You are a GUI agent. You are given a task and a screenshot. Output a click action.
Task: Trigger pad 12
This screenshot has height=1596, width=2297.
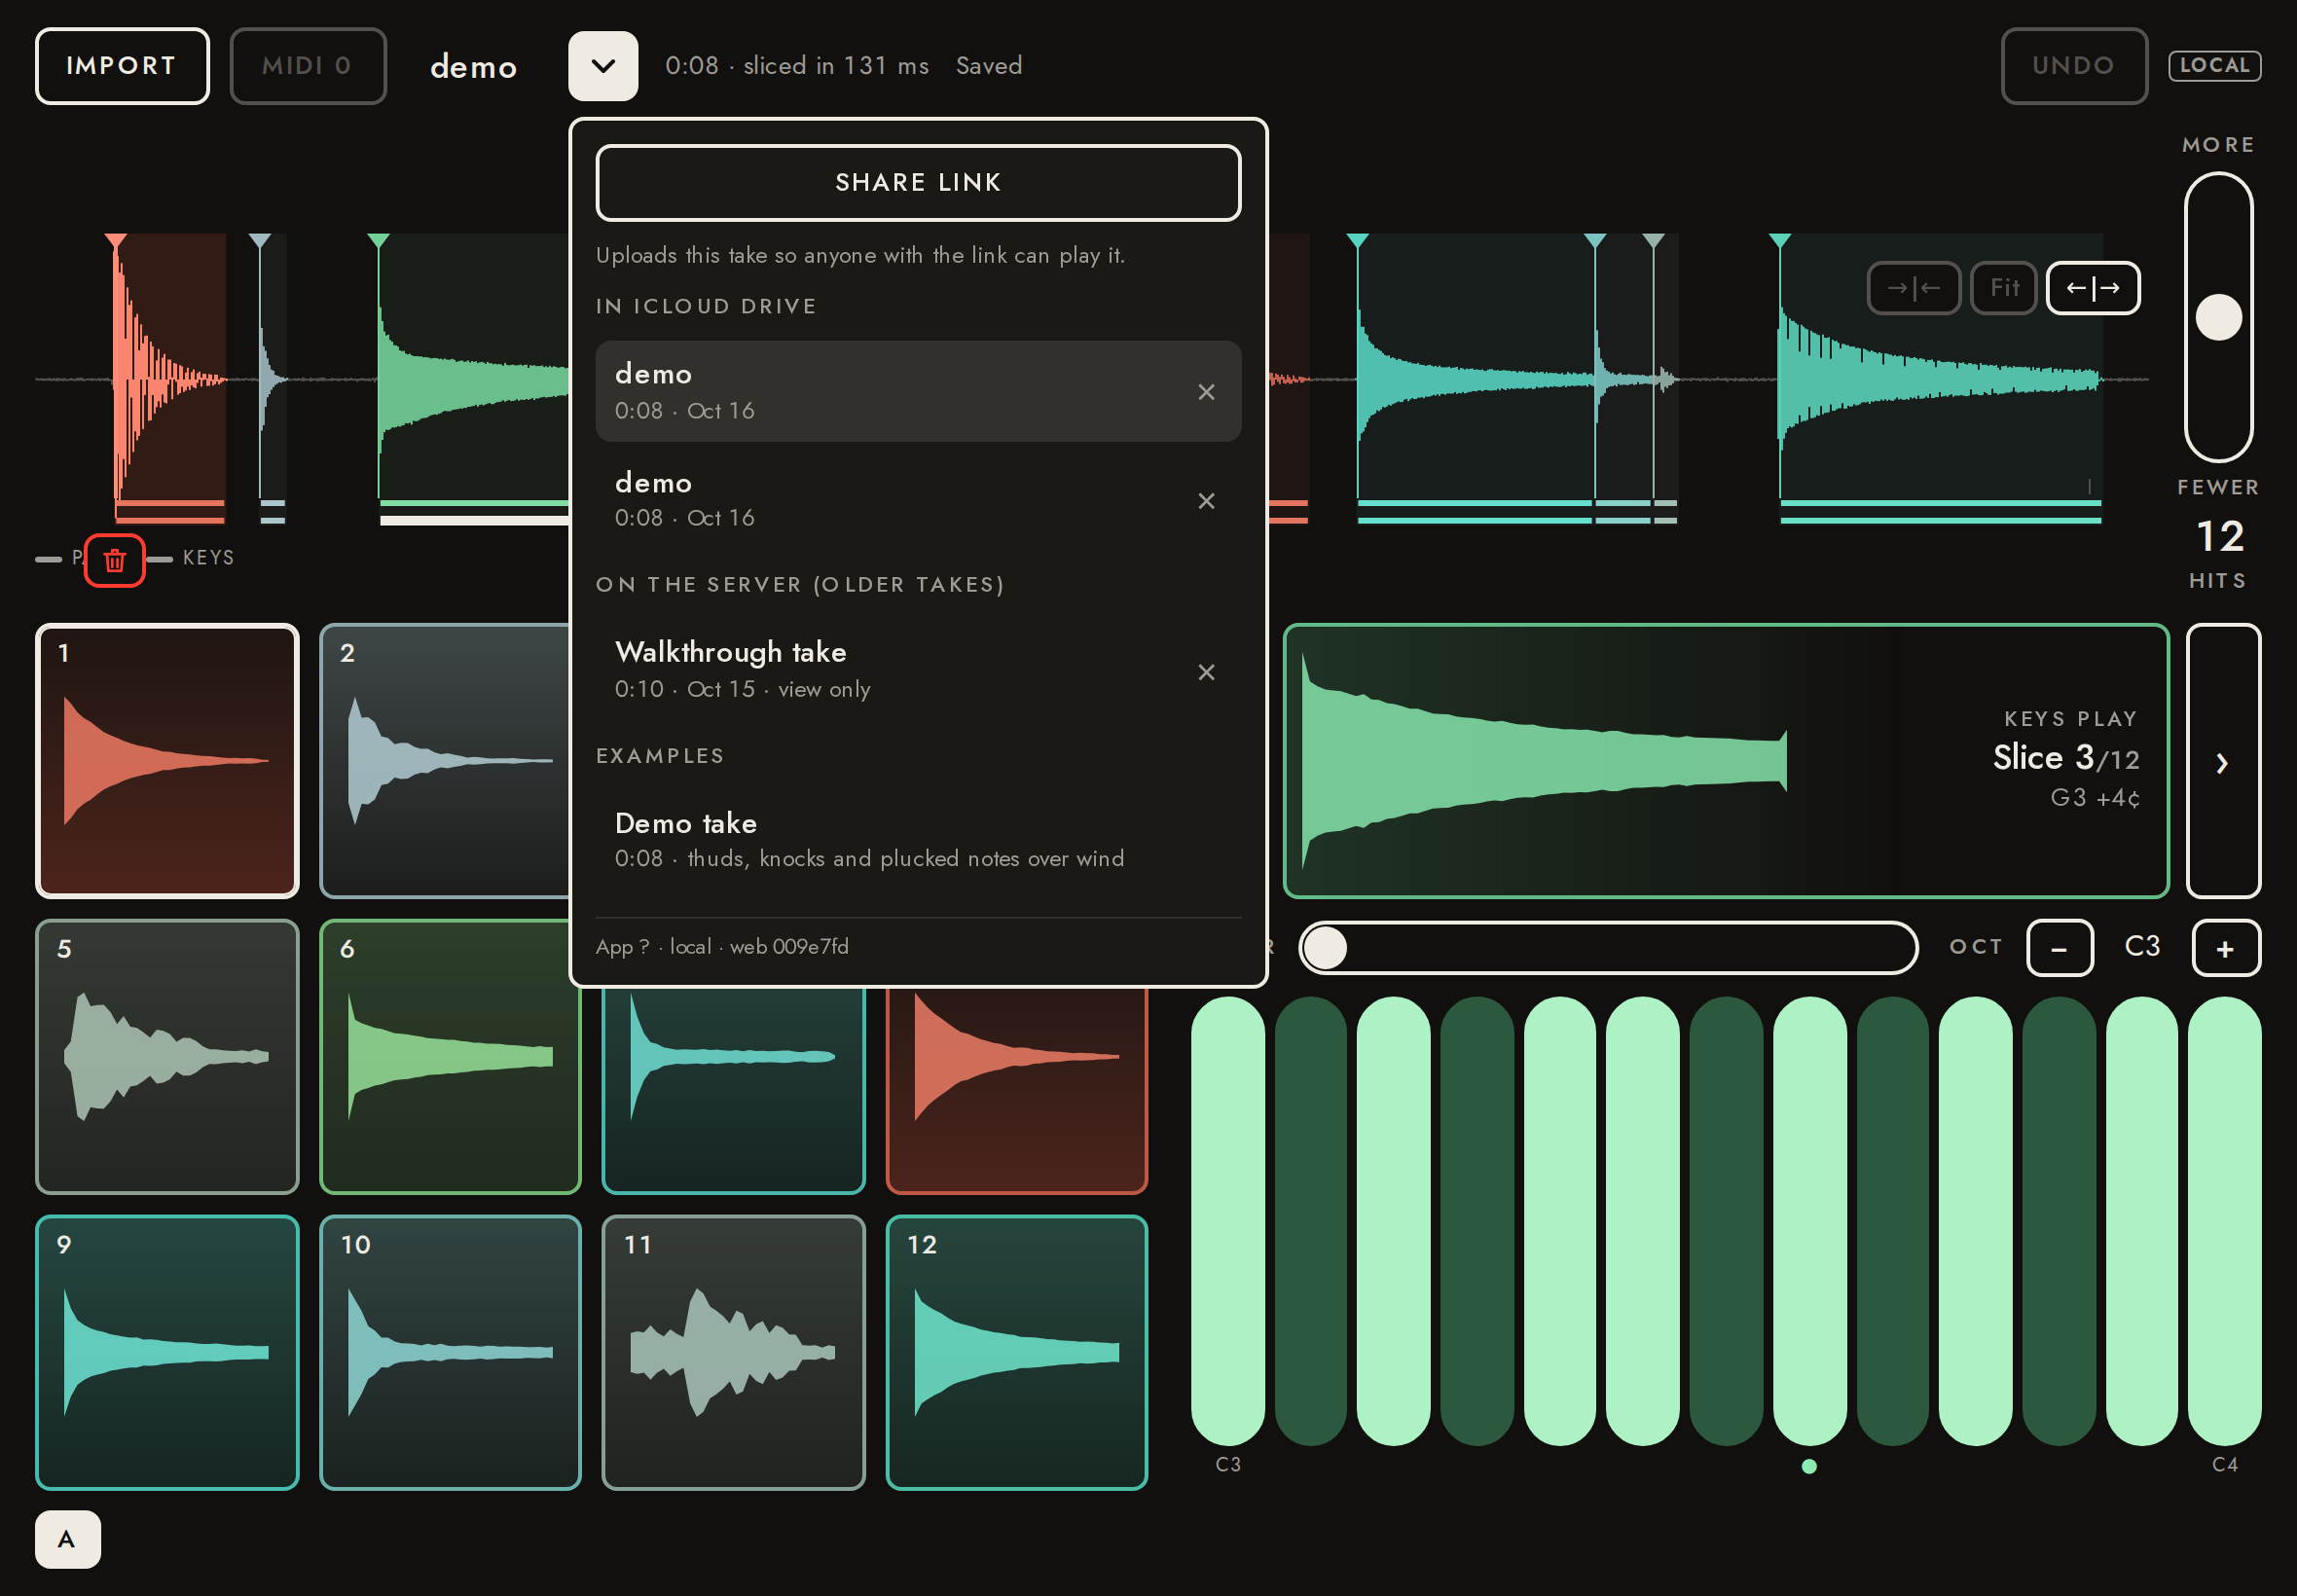click(1017, 1353)
